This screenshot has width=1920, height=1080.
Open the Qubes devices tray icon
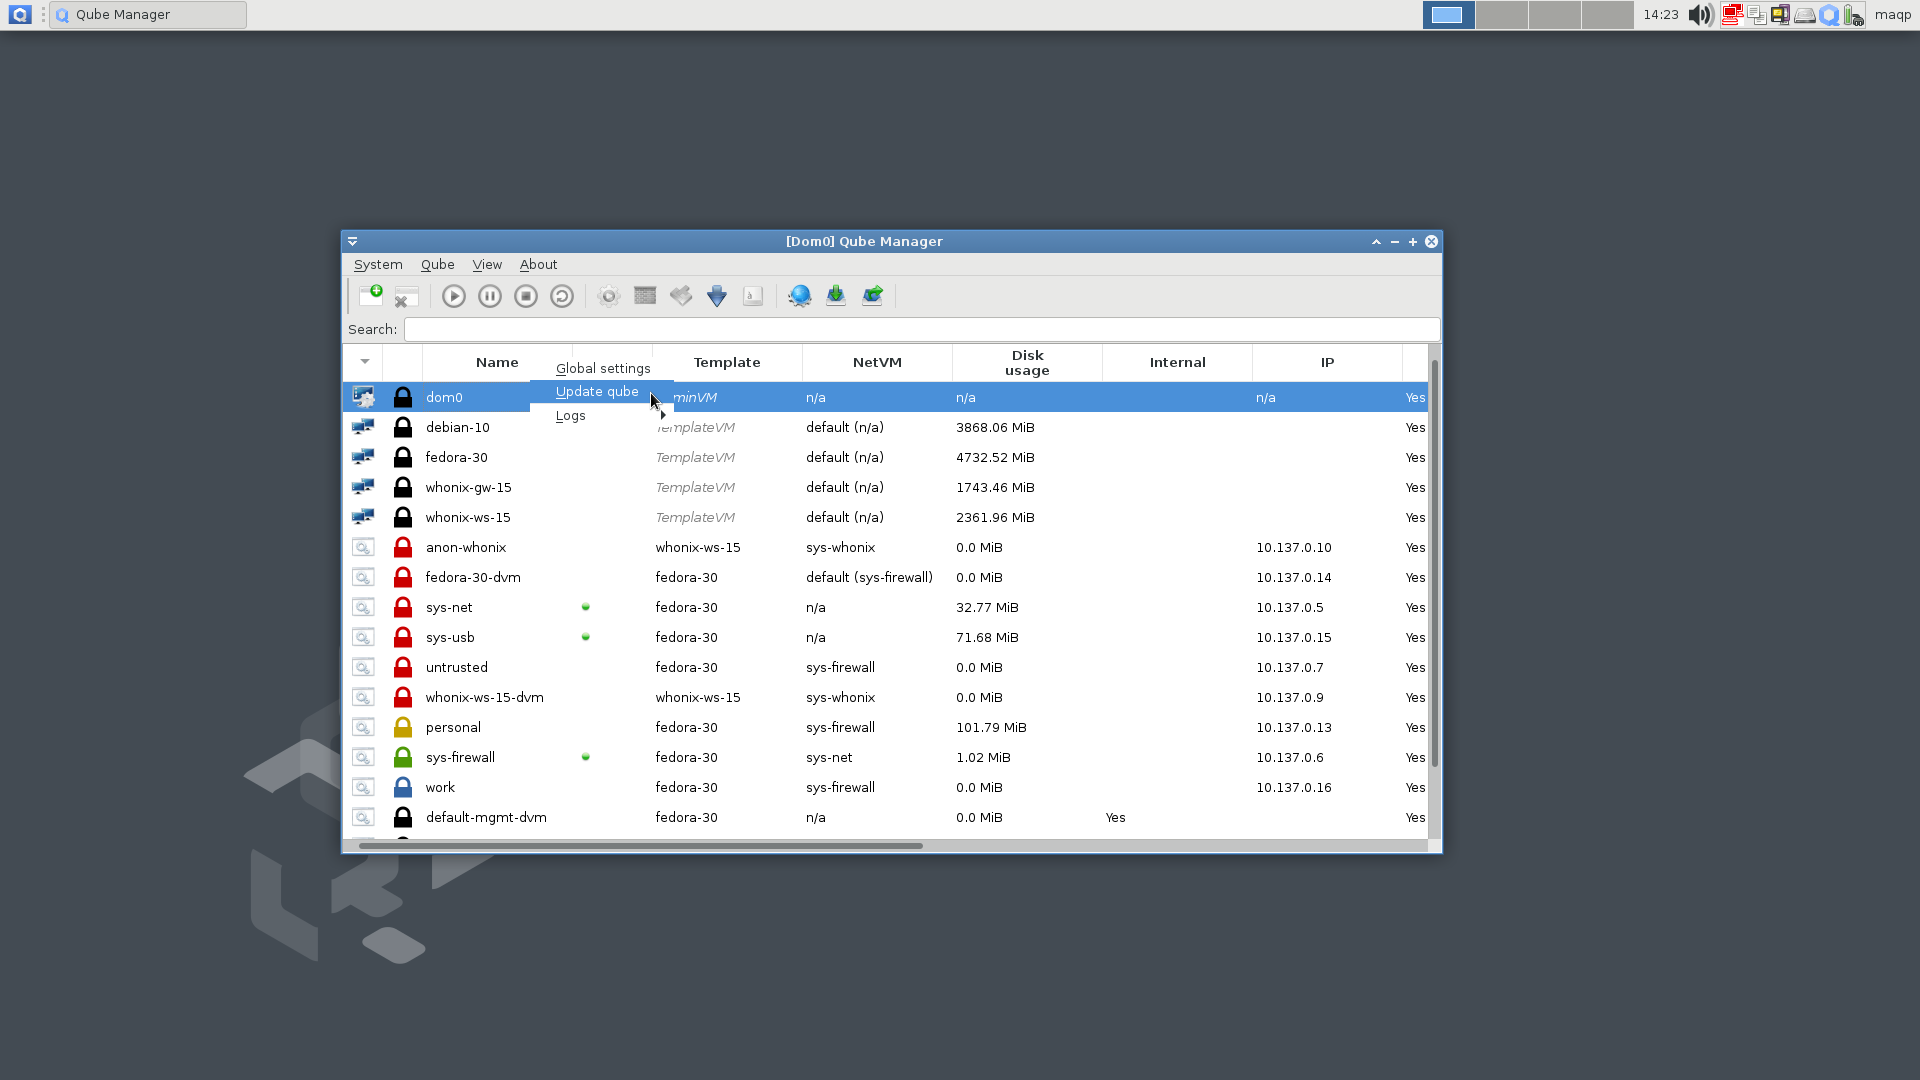click(1780, 15)
